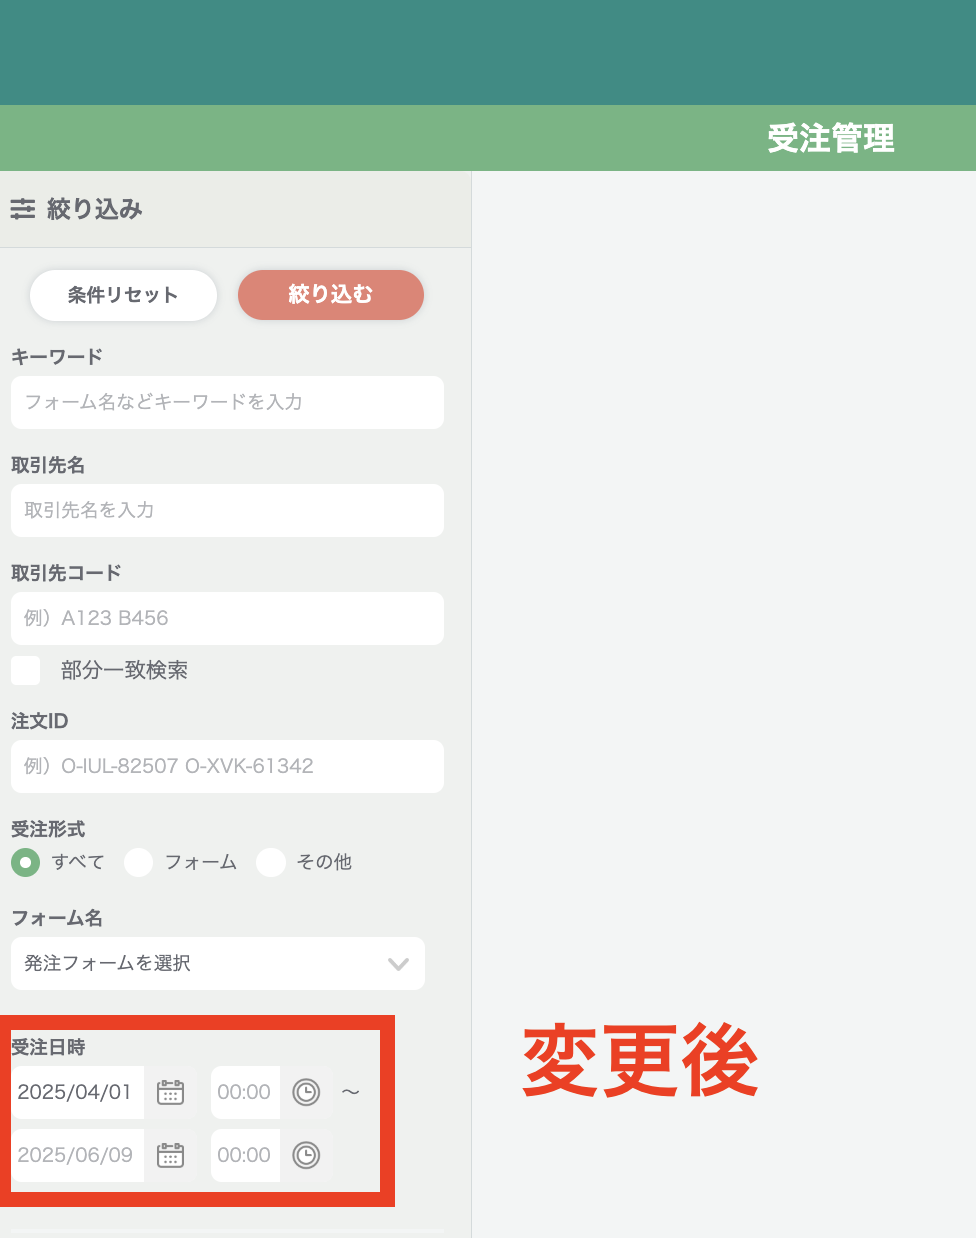
Task: Open the calendar picker for start date 2025/04/01
Action: (x=171, y=1092)
